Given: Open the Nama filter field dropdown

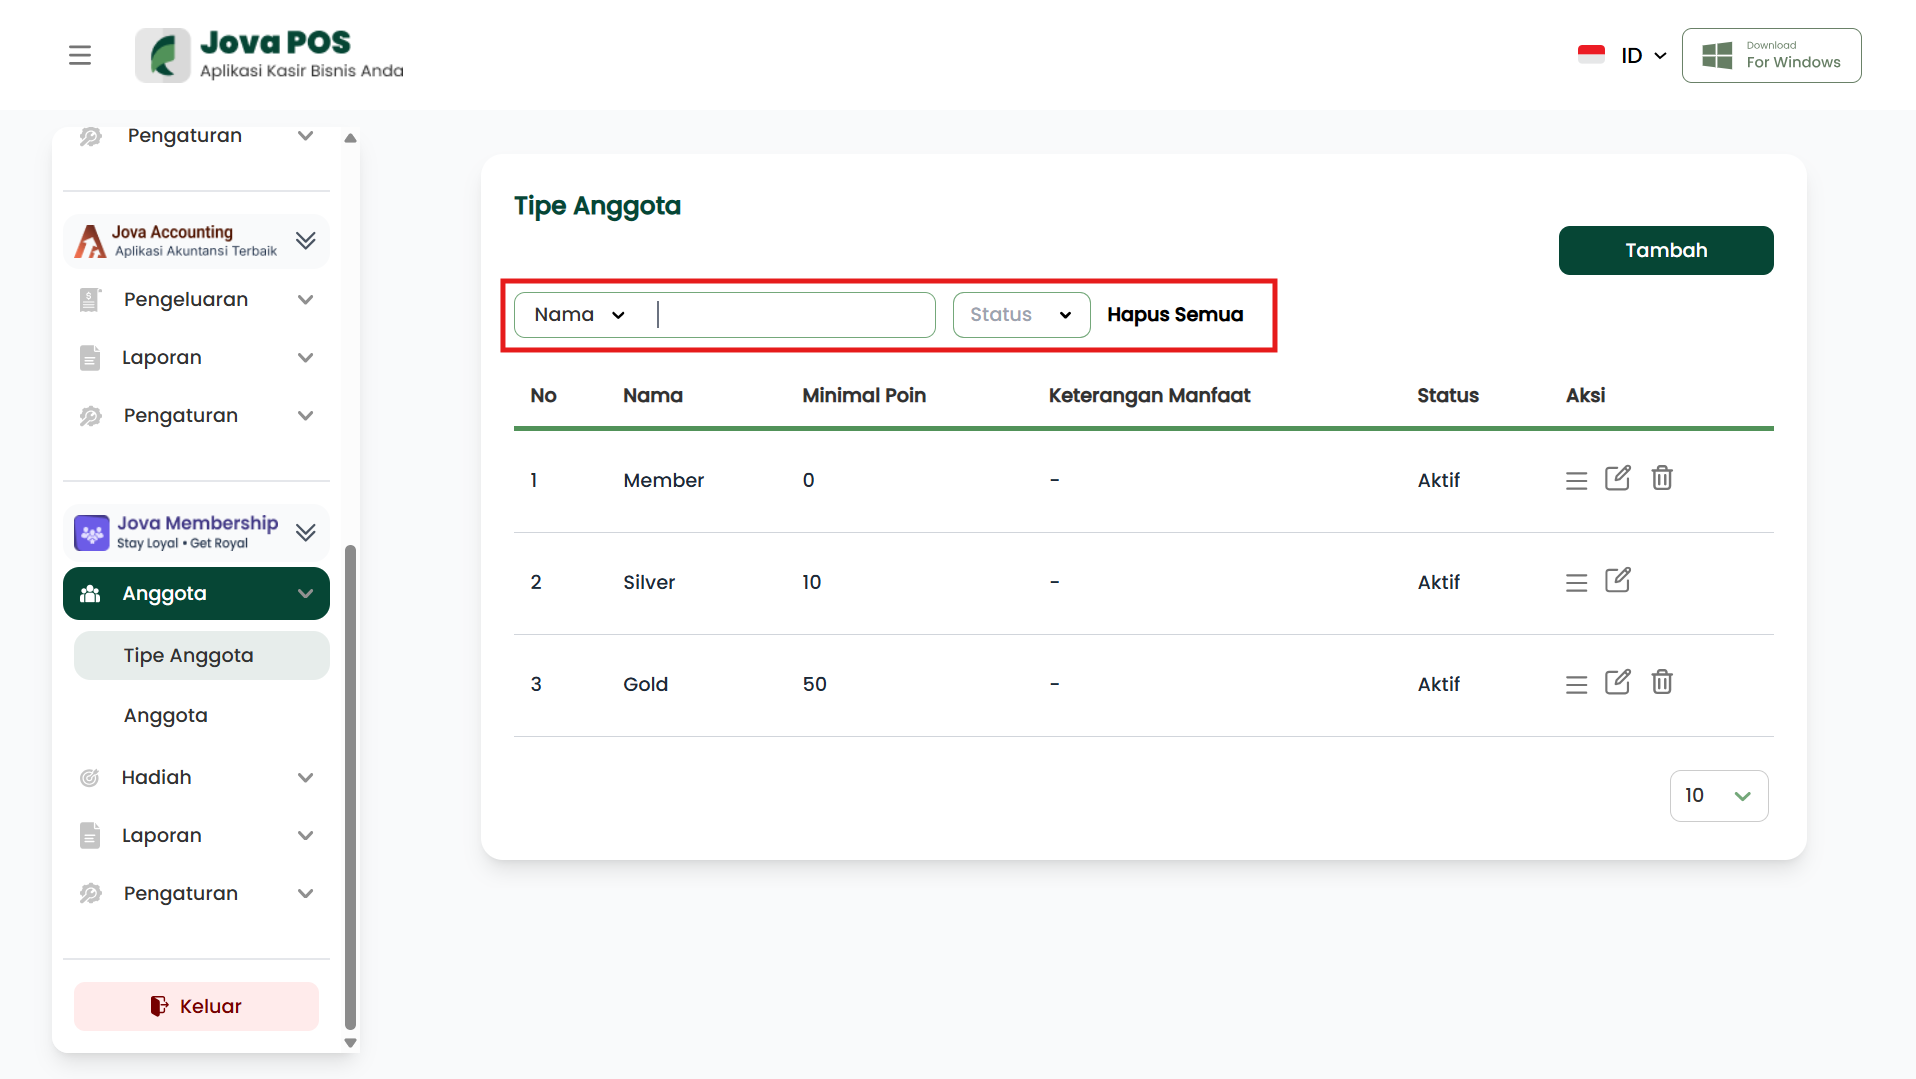Looking at the screenshot, I should coord(580,315).
